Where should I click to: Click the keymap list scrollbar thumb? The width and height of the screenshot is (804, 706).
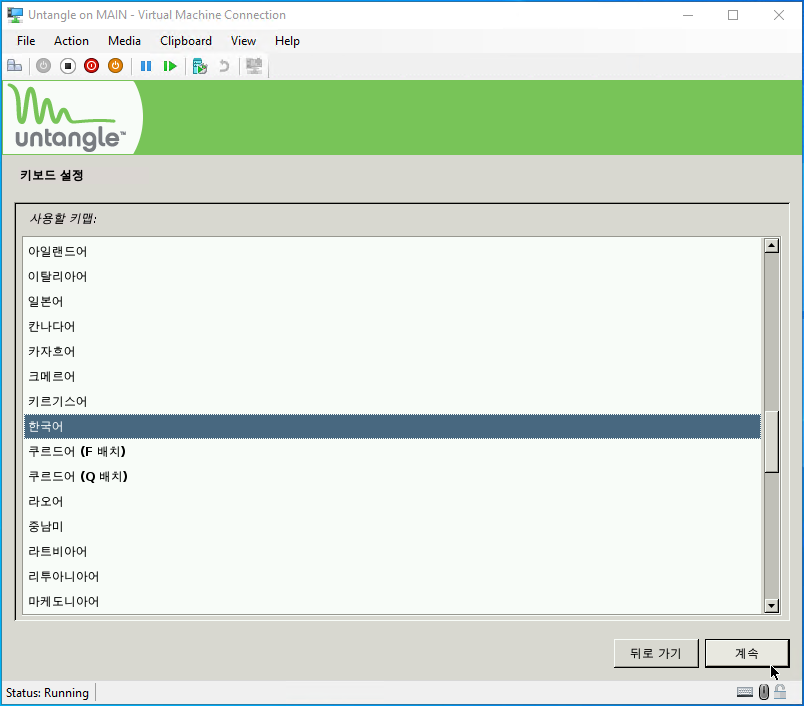(x=772, y=441)
